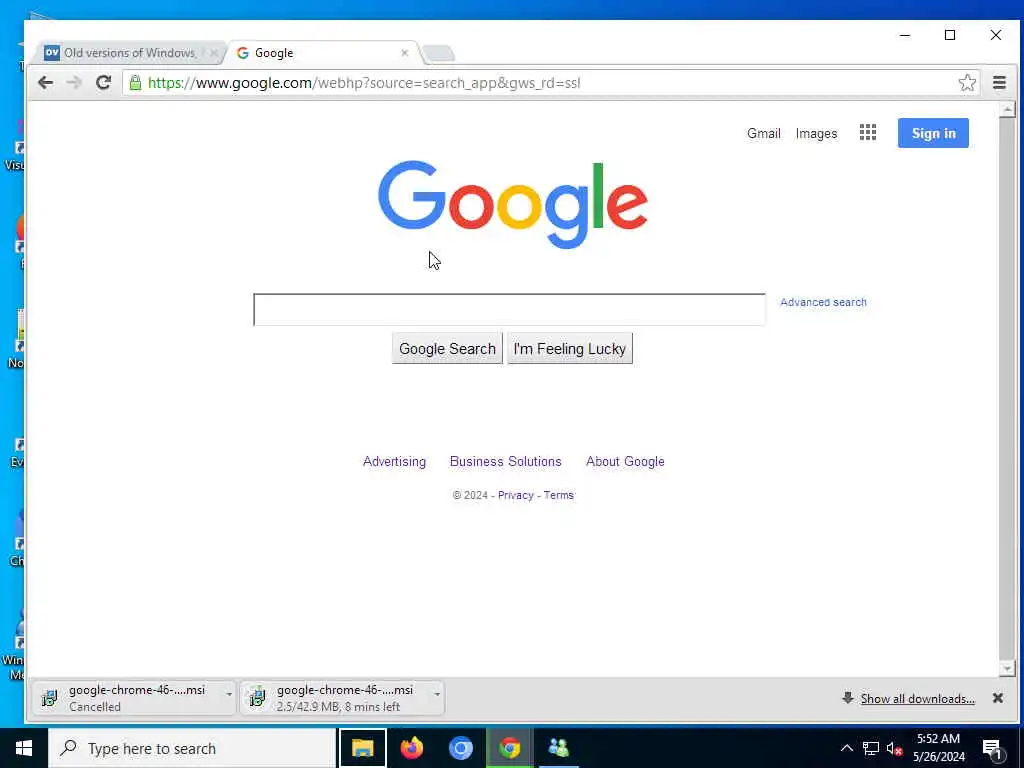
Task: Open the Chrome hamburger menu
Action: 999,83
